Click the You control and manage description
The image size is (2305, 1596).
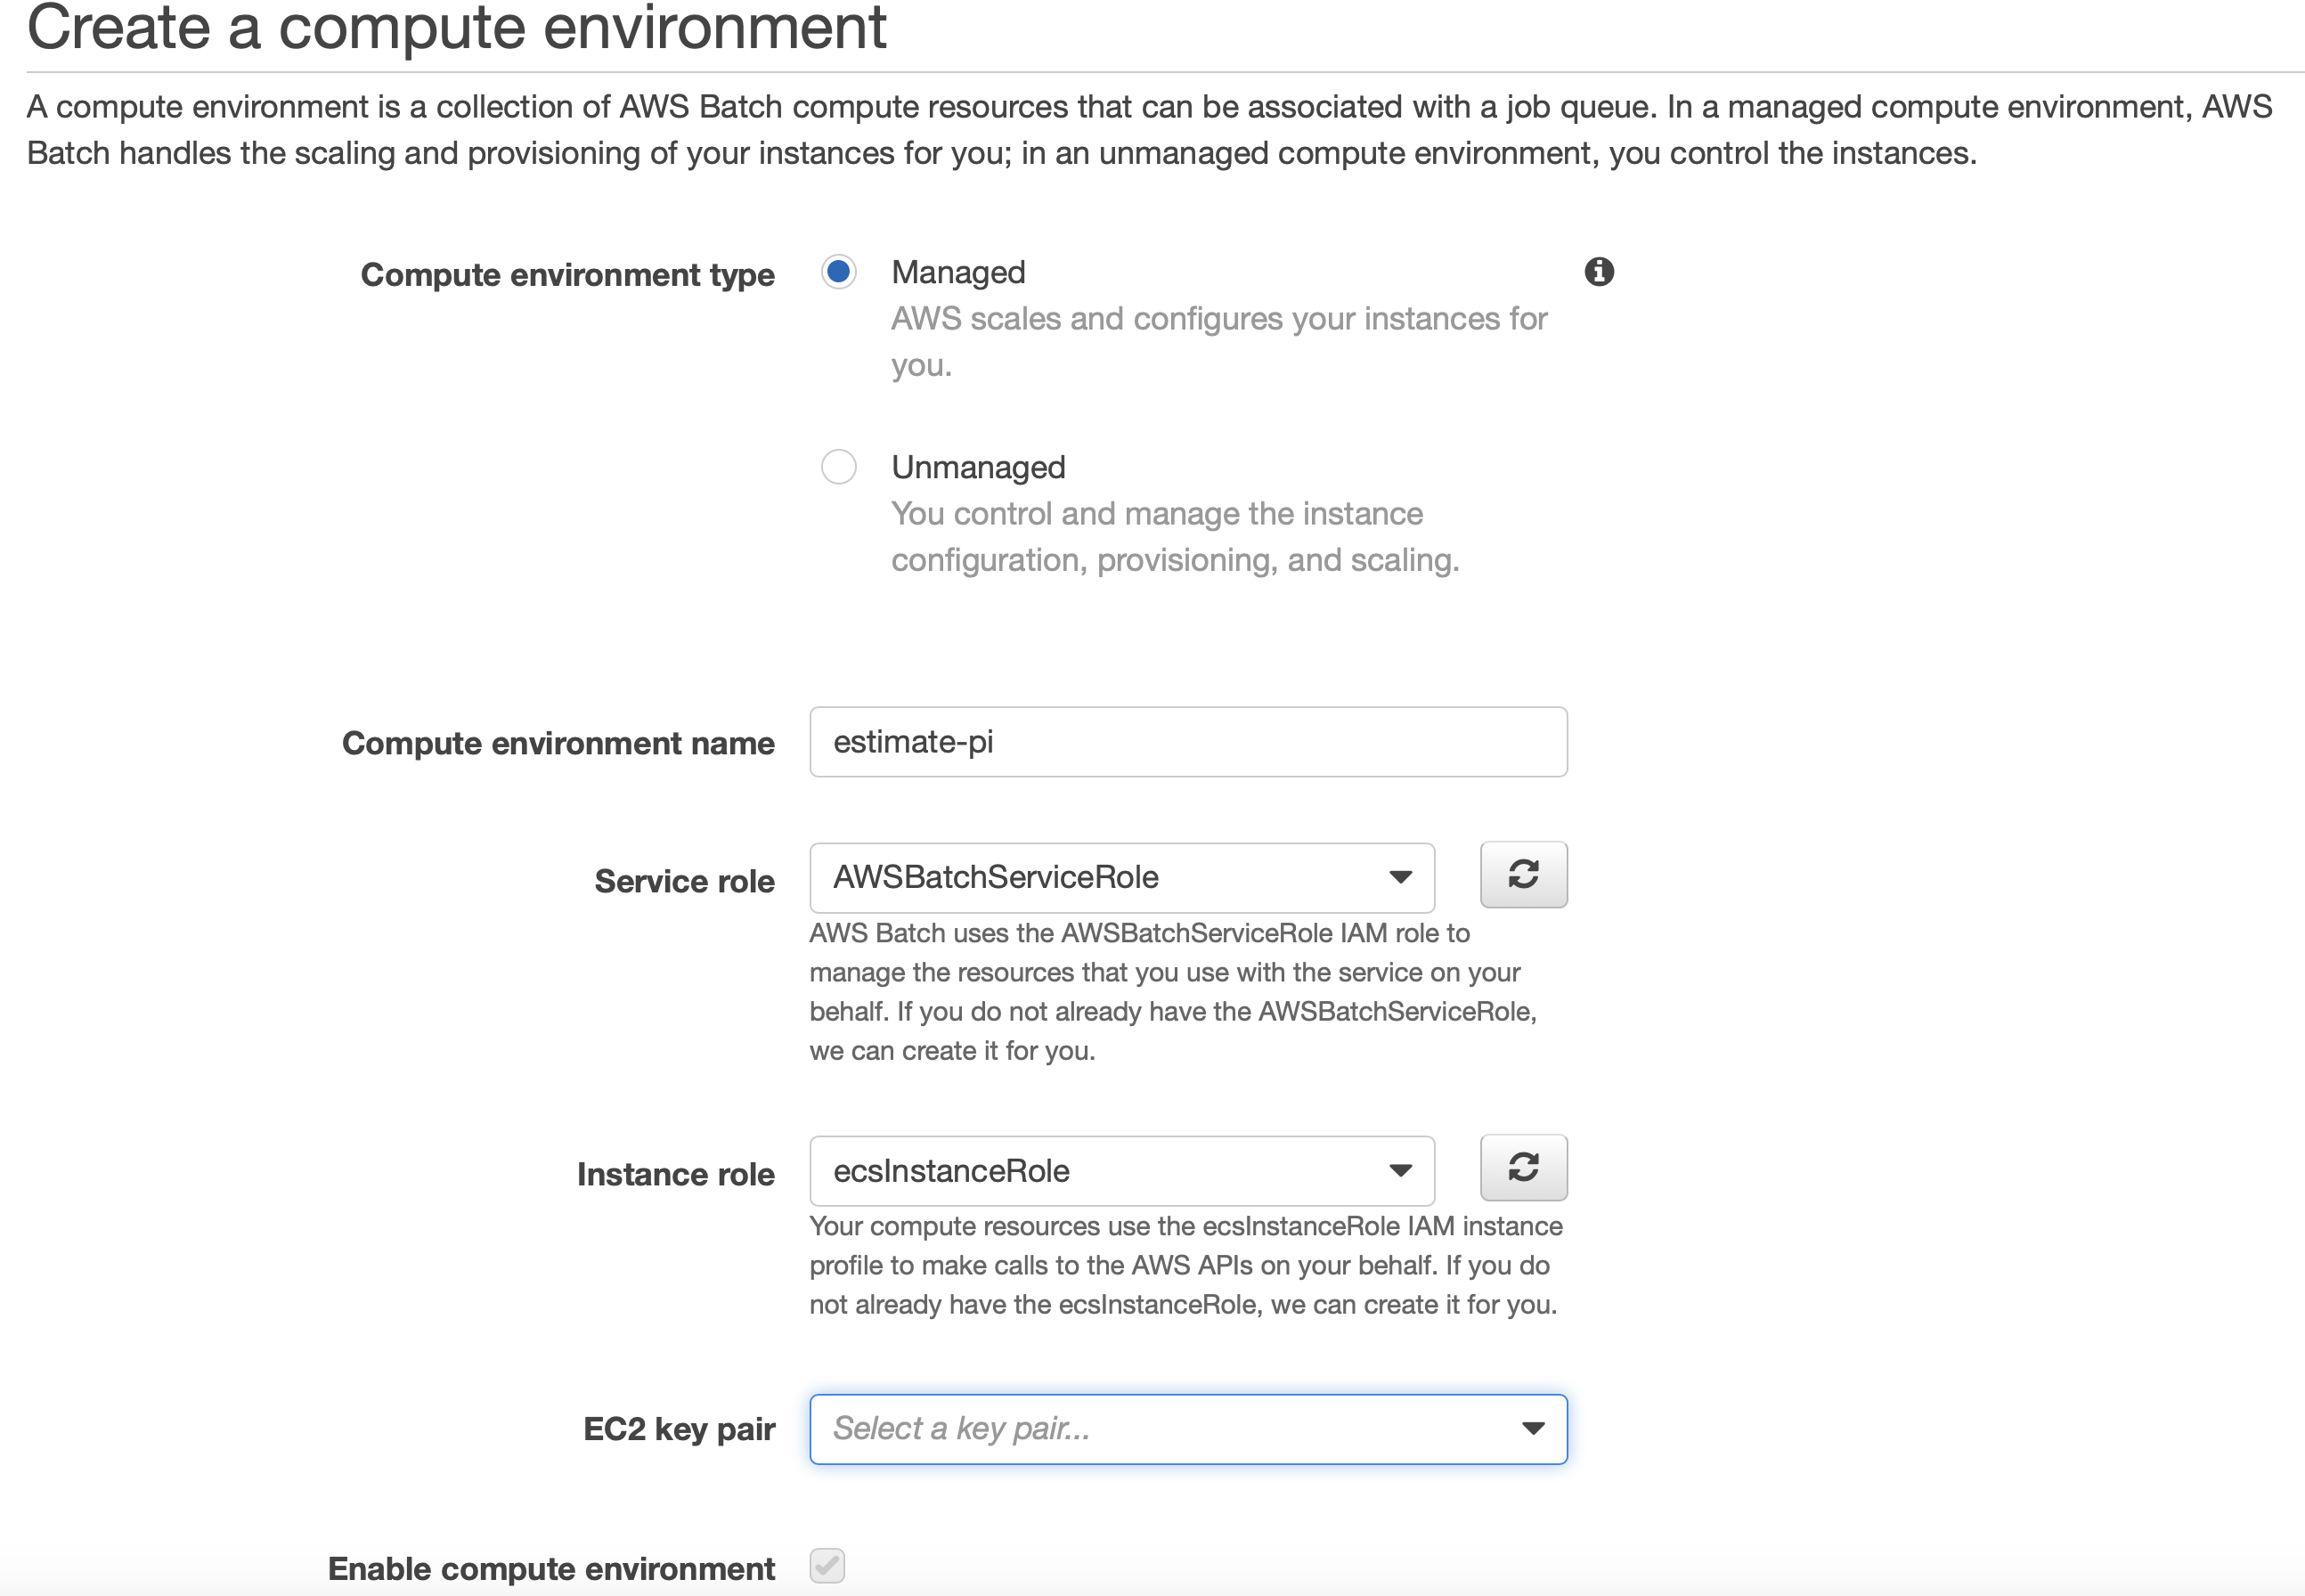tap(1175, 537)
